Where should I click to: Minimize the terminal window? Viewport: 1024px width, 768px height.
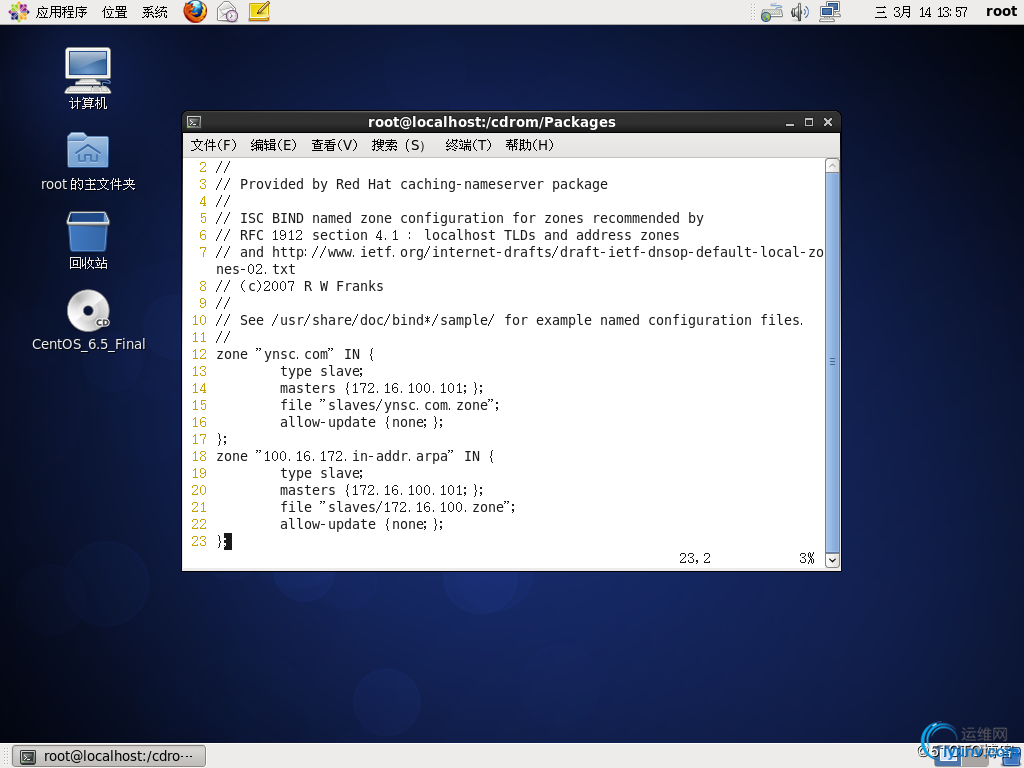tap(790, 122)
